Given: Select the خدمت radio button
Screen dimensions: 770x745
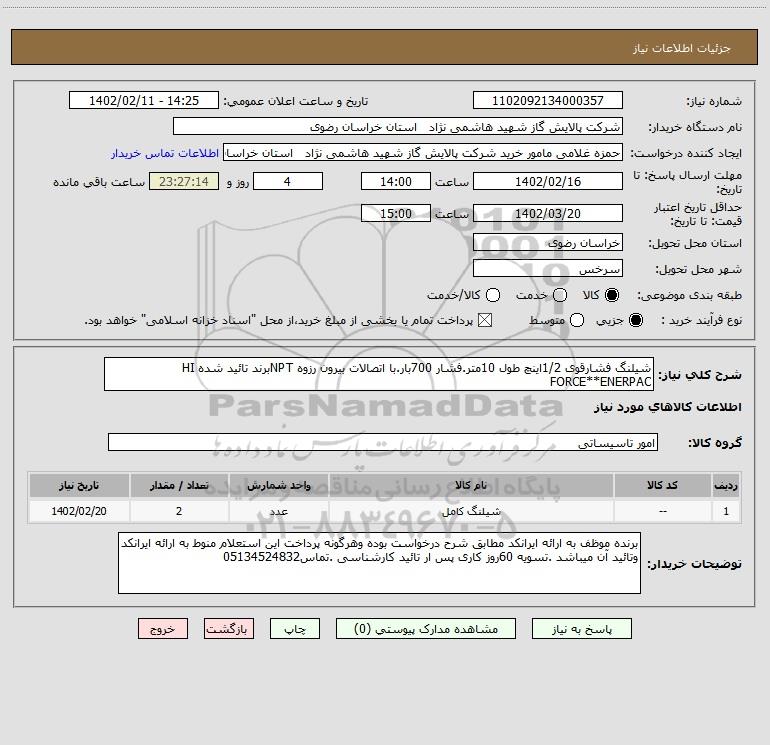Looking at the screenshot, I should (560, 295).
